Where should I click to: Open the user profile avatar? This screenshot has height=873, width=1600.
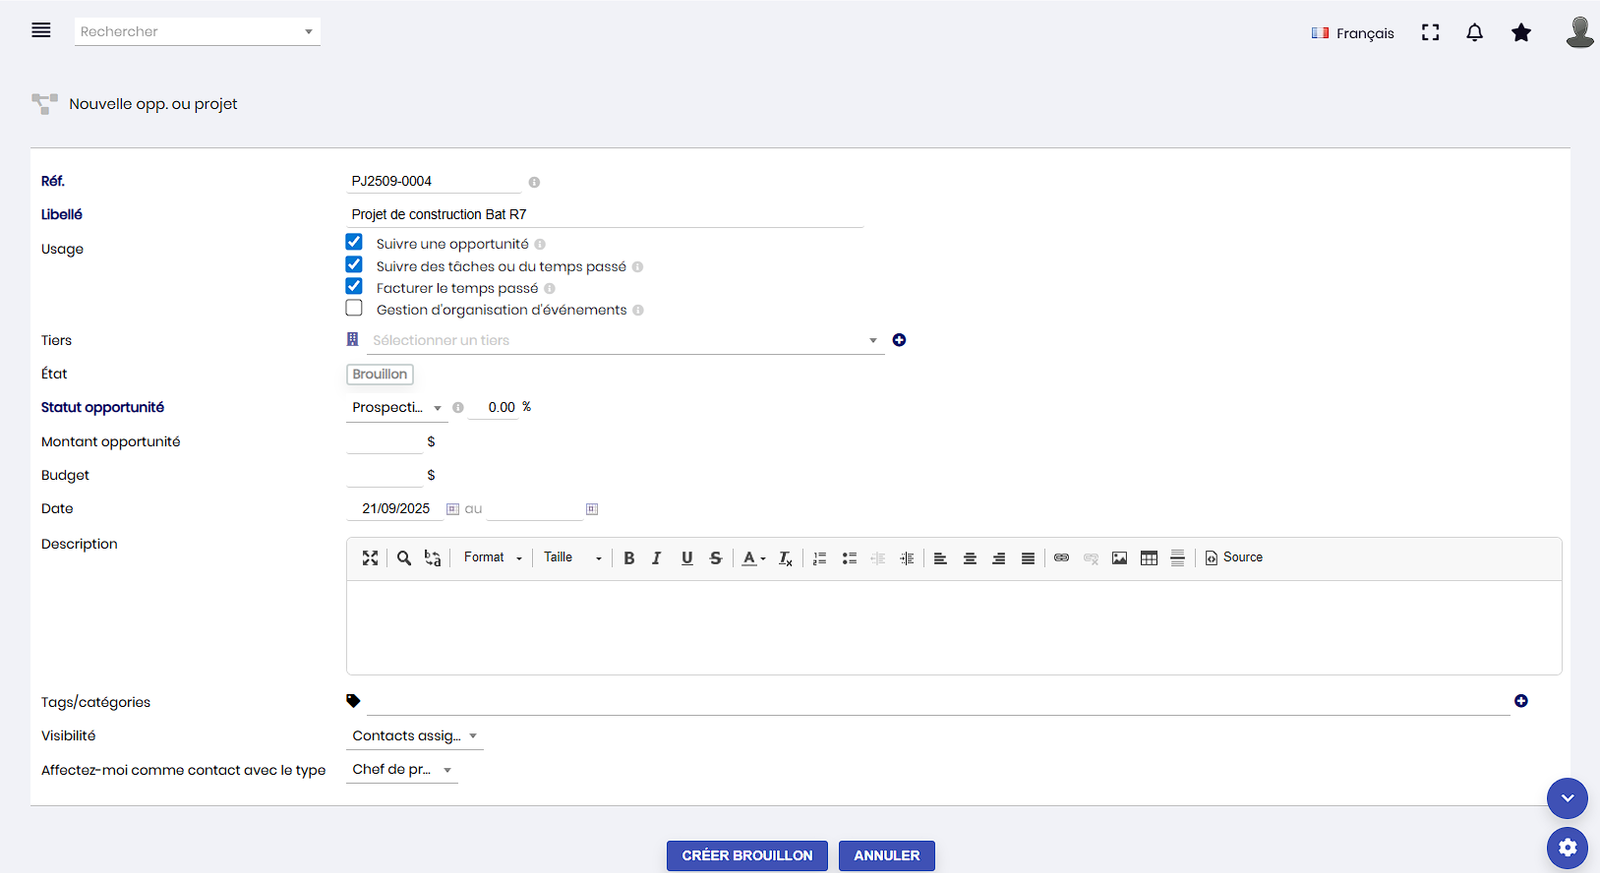coord(1579,32)
